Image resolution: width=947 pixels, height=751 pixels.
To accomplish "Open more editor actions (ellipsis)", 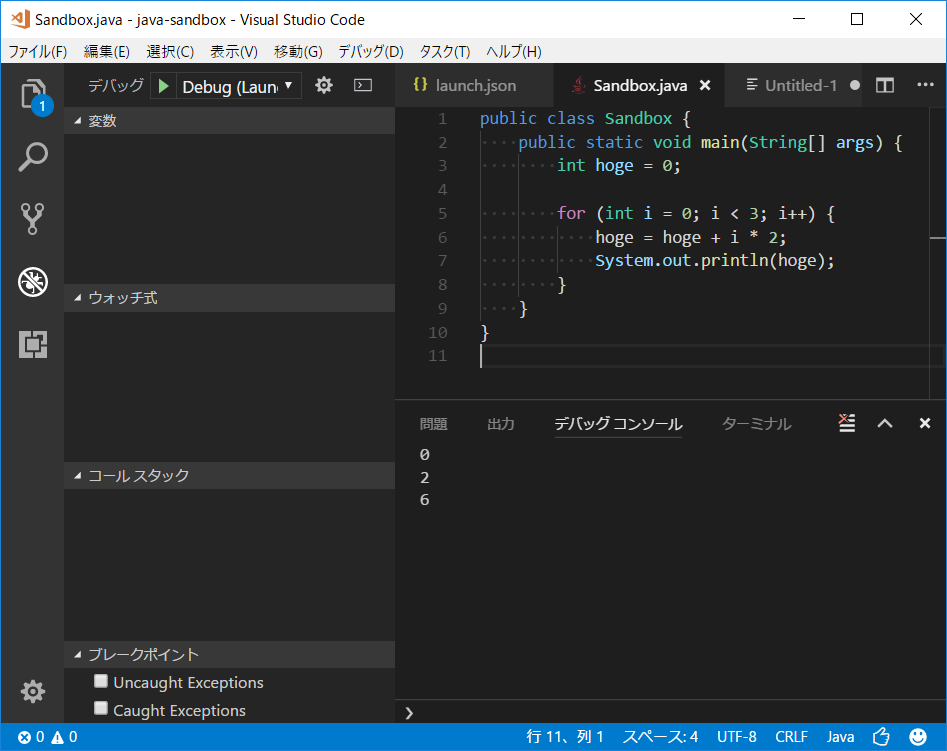I will coord(925,85).
